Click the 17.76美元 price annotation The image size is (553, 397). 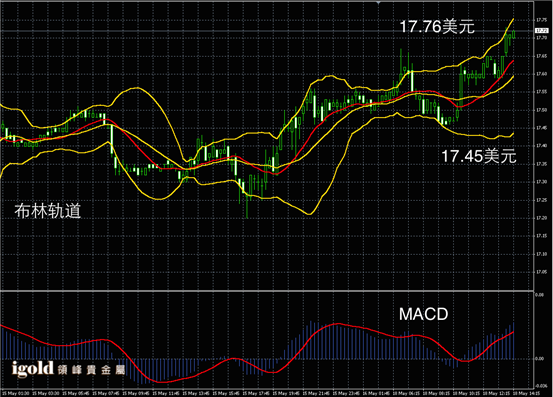click(x=437, y=27)
